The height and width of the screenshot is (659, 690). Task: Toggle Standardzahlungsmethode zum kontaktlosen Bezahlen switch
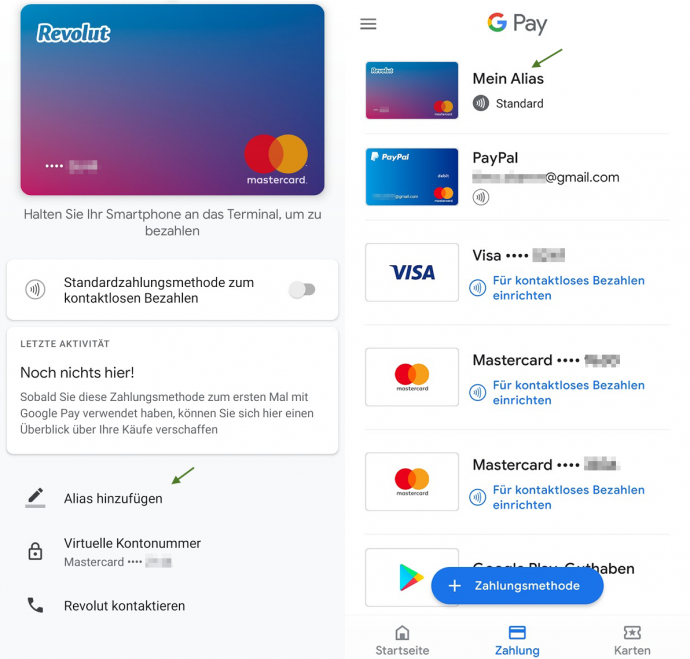point(302,290)
